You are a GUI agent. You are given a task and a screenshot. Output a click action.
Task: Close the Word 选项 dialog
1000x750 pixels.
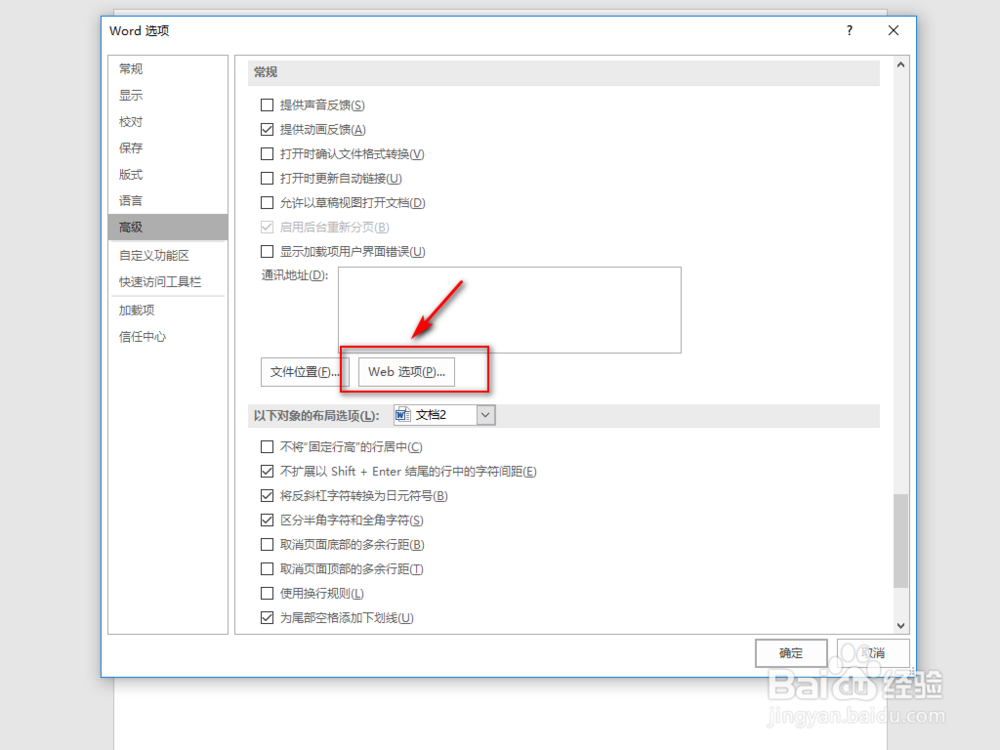893,31
